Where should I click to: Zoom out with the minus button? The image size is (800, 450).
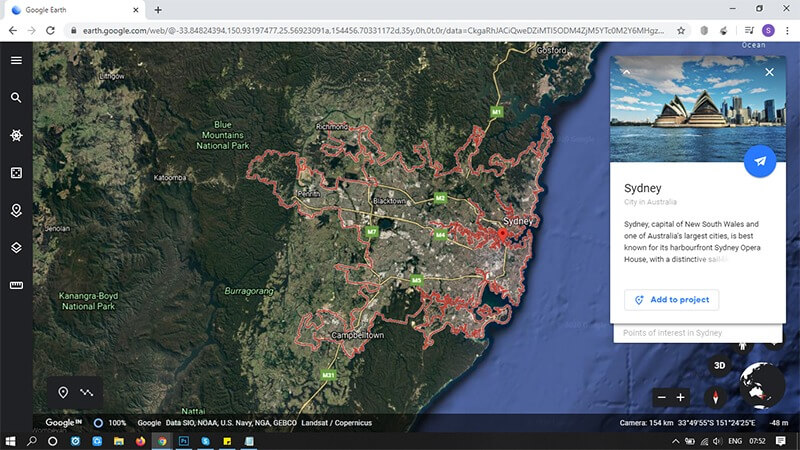[662, 397]
